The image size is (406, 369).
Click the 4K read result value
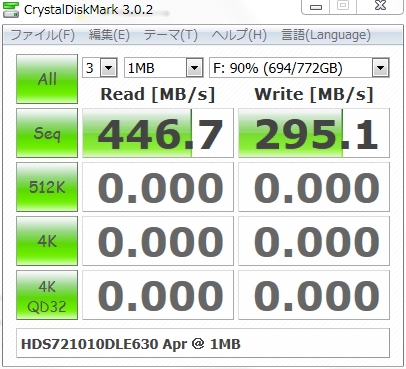pos(158,241)
